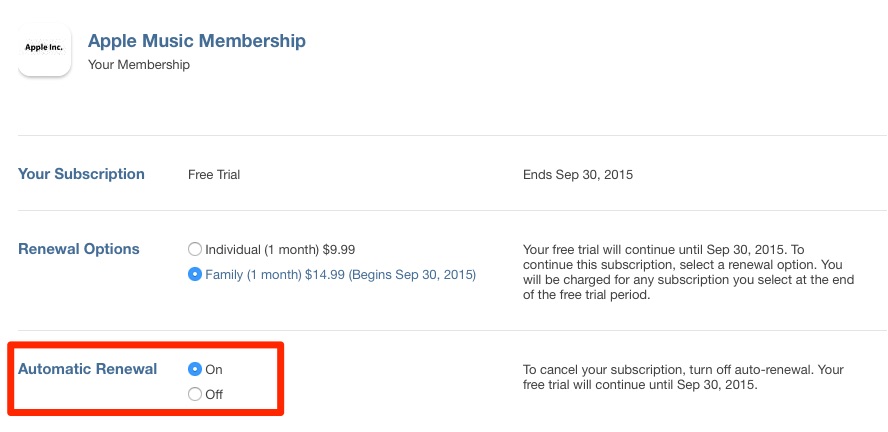Turn Automatic Renewal On radio button
Screen dimensions: 888x432
coord(195,369)
